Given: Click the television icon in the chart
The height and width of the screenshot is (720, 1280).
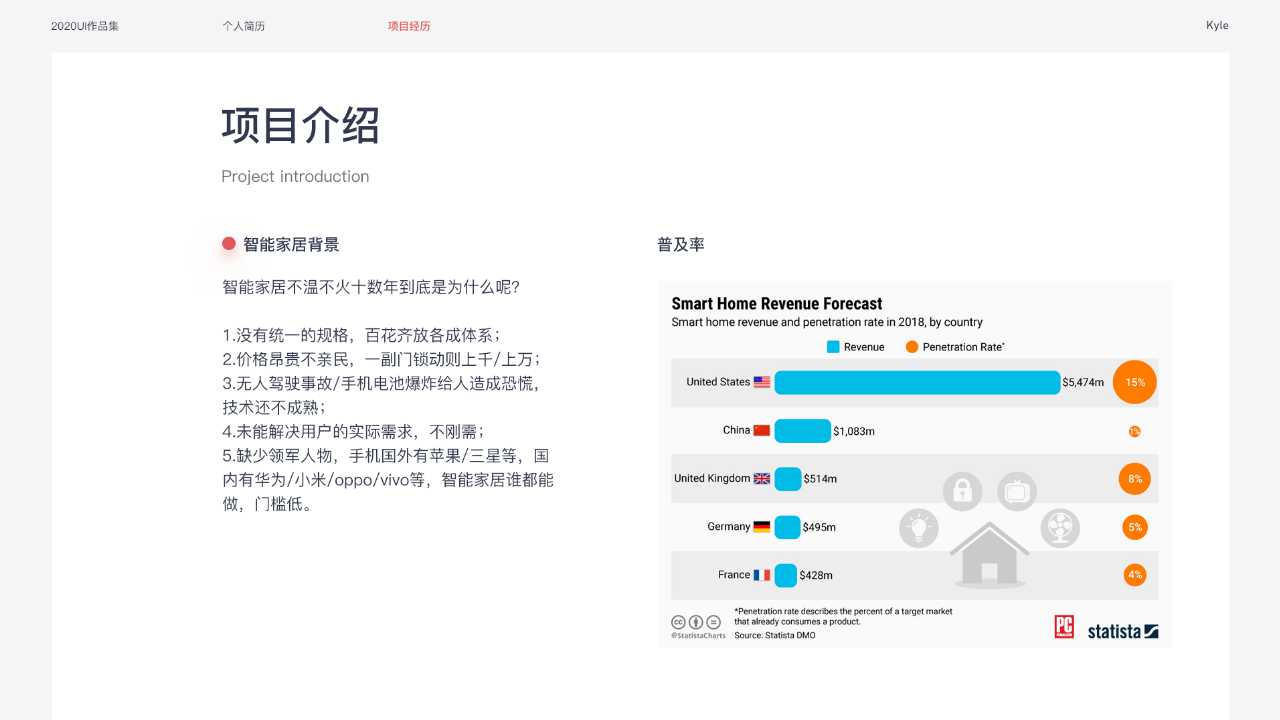Looking at the screenshot, I should pyautogui.click(x=1017, y=491).
